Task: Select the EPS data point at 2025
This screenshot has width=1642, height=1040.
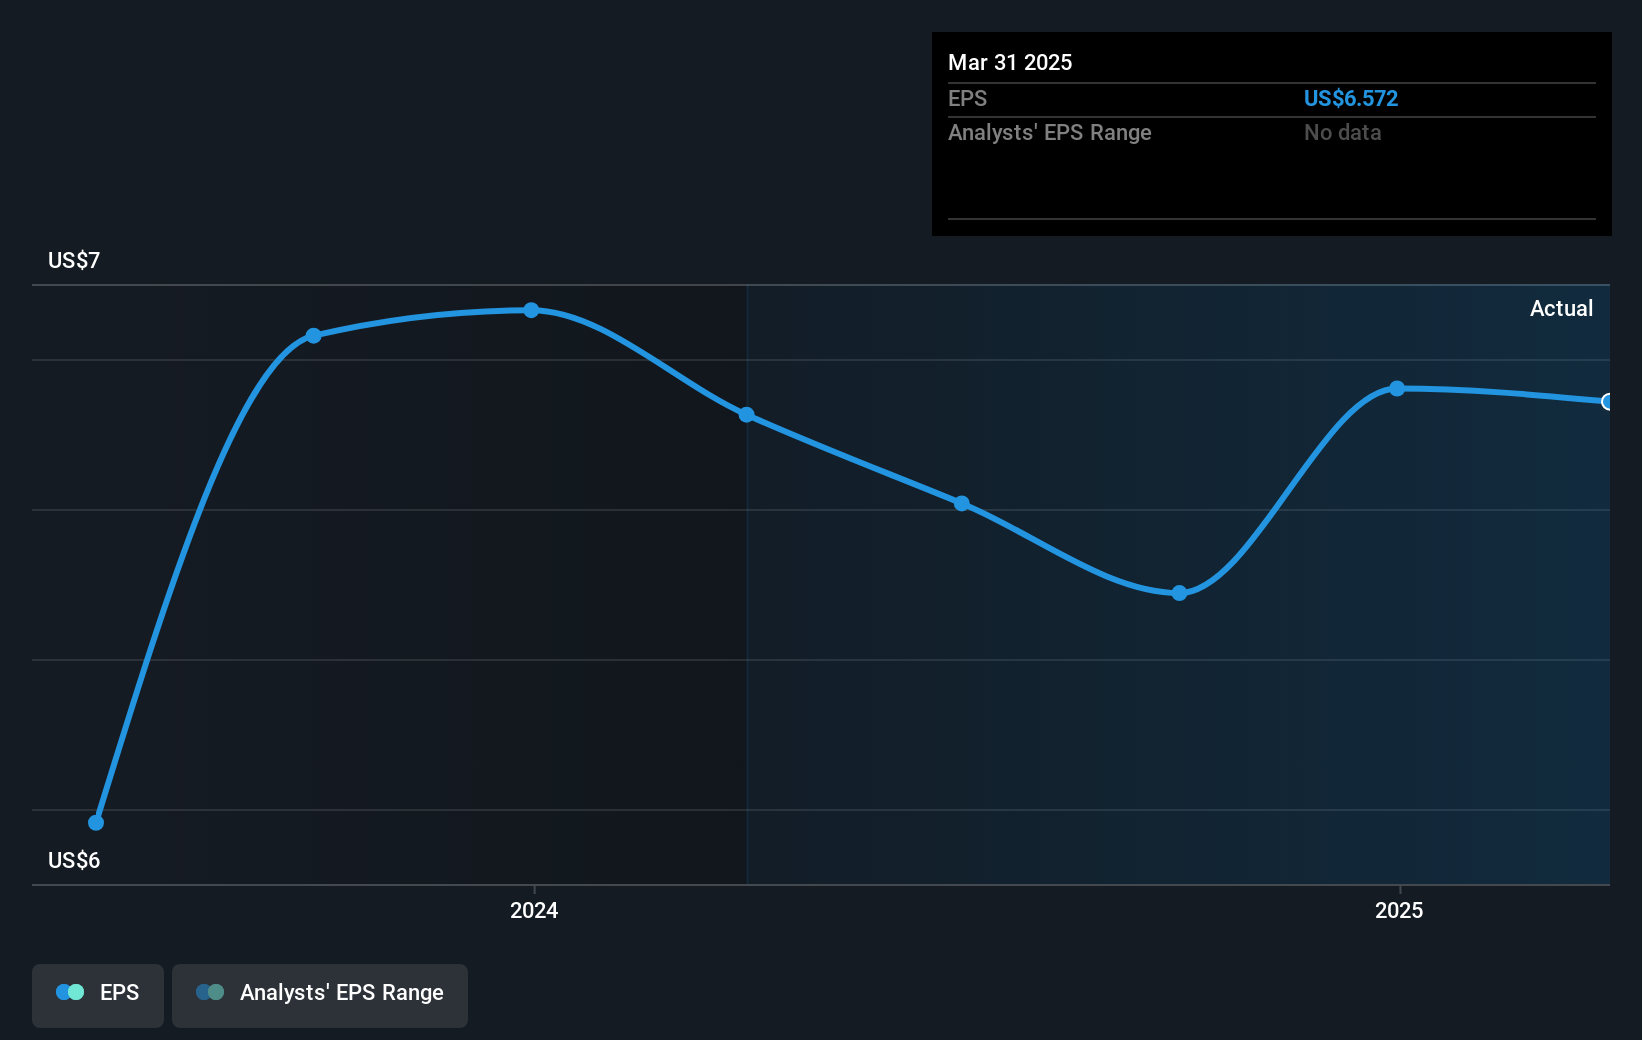Action: click(x=1397, y=388)
